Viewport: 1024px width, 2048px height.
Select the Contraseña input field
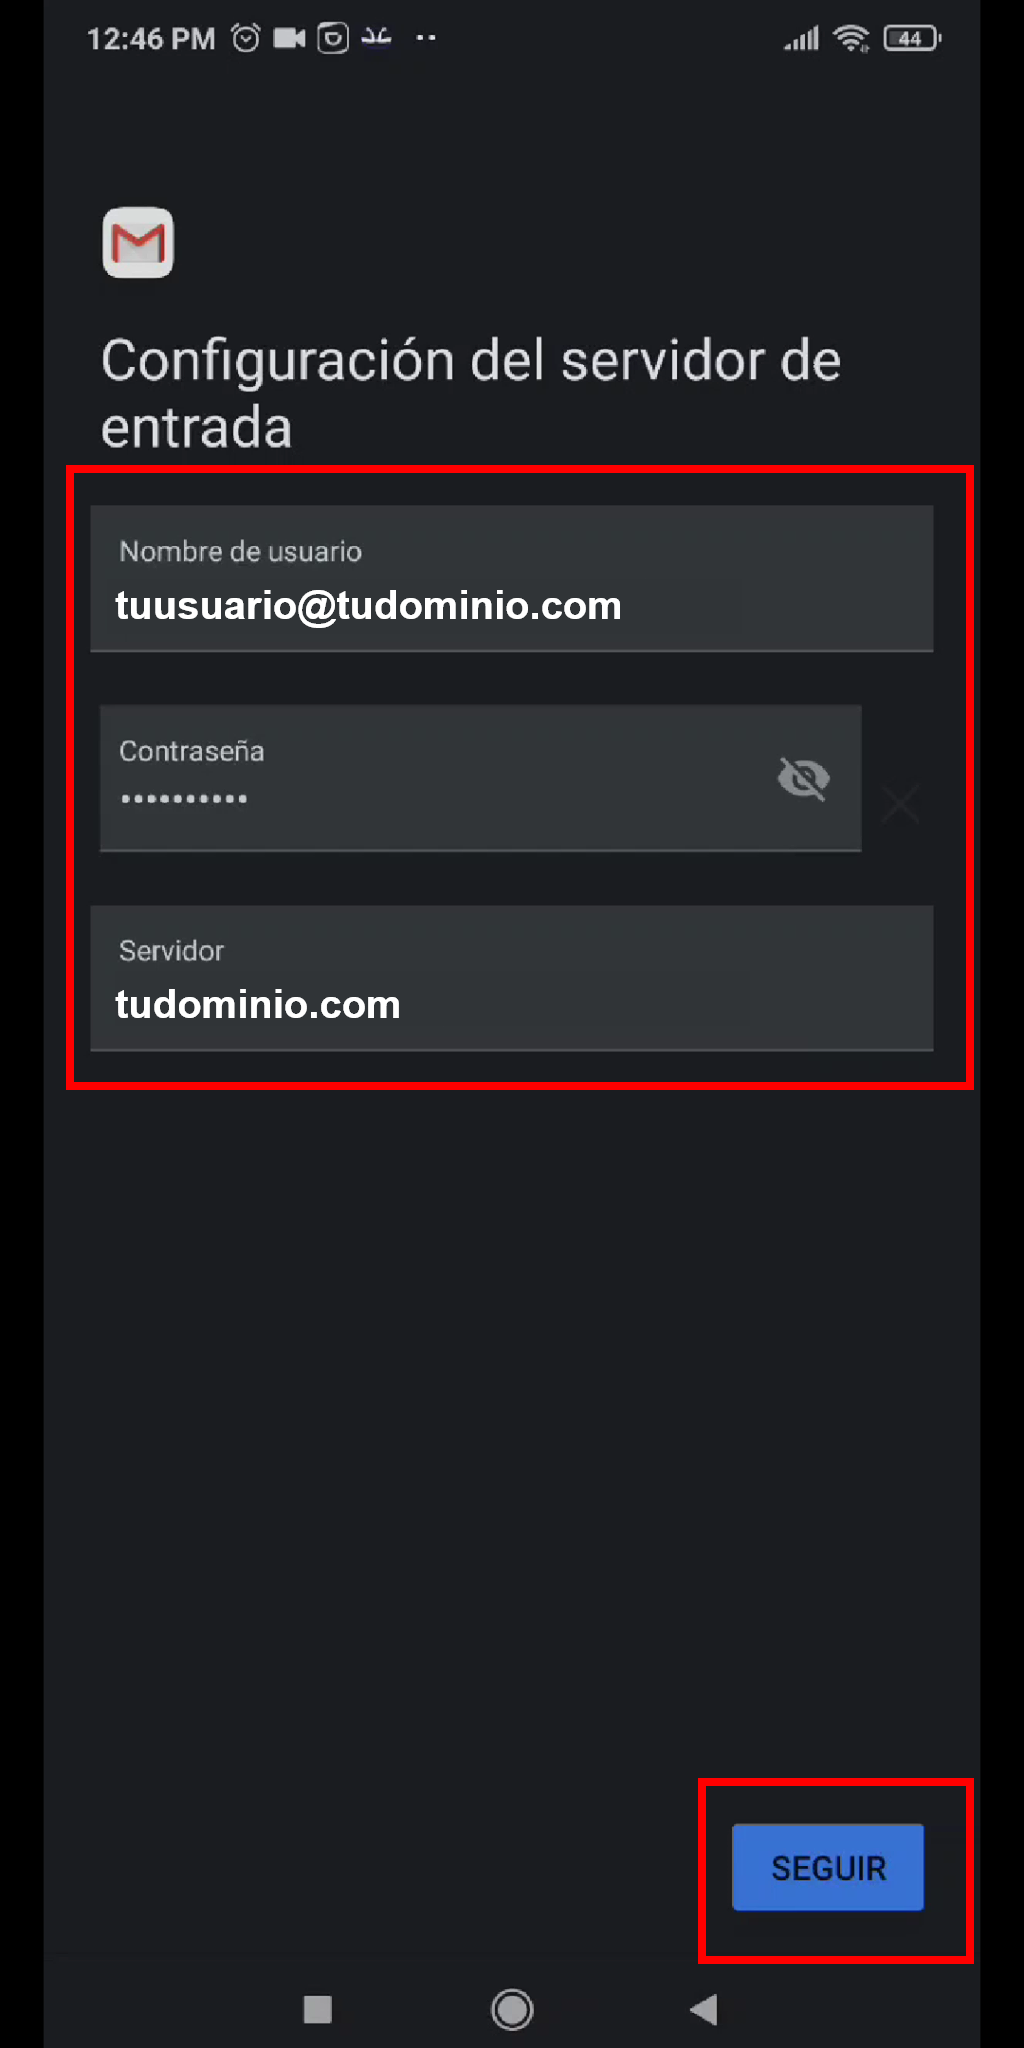pyautogui.click(x=481, y=778)
